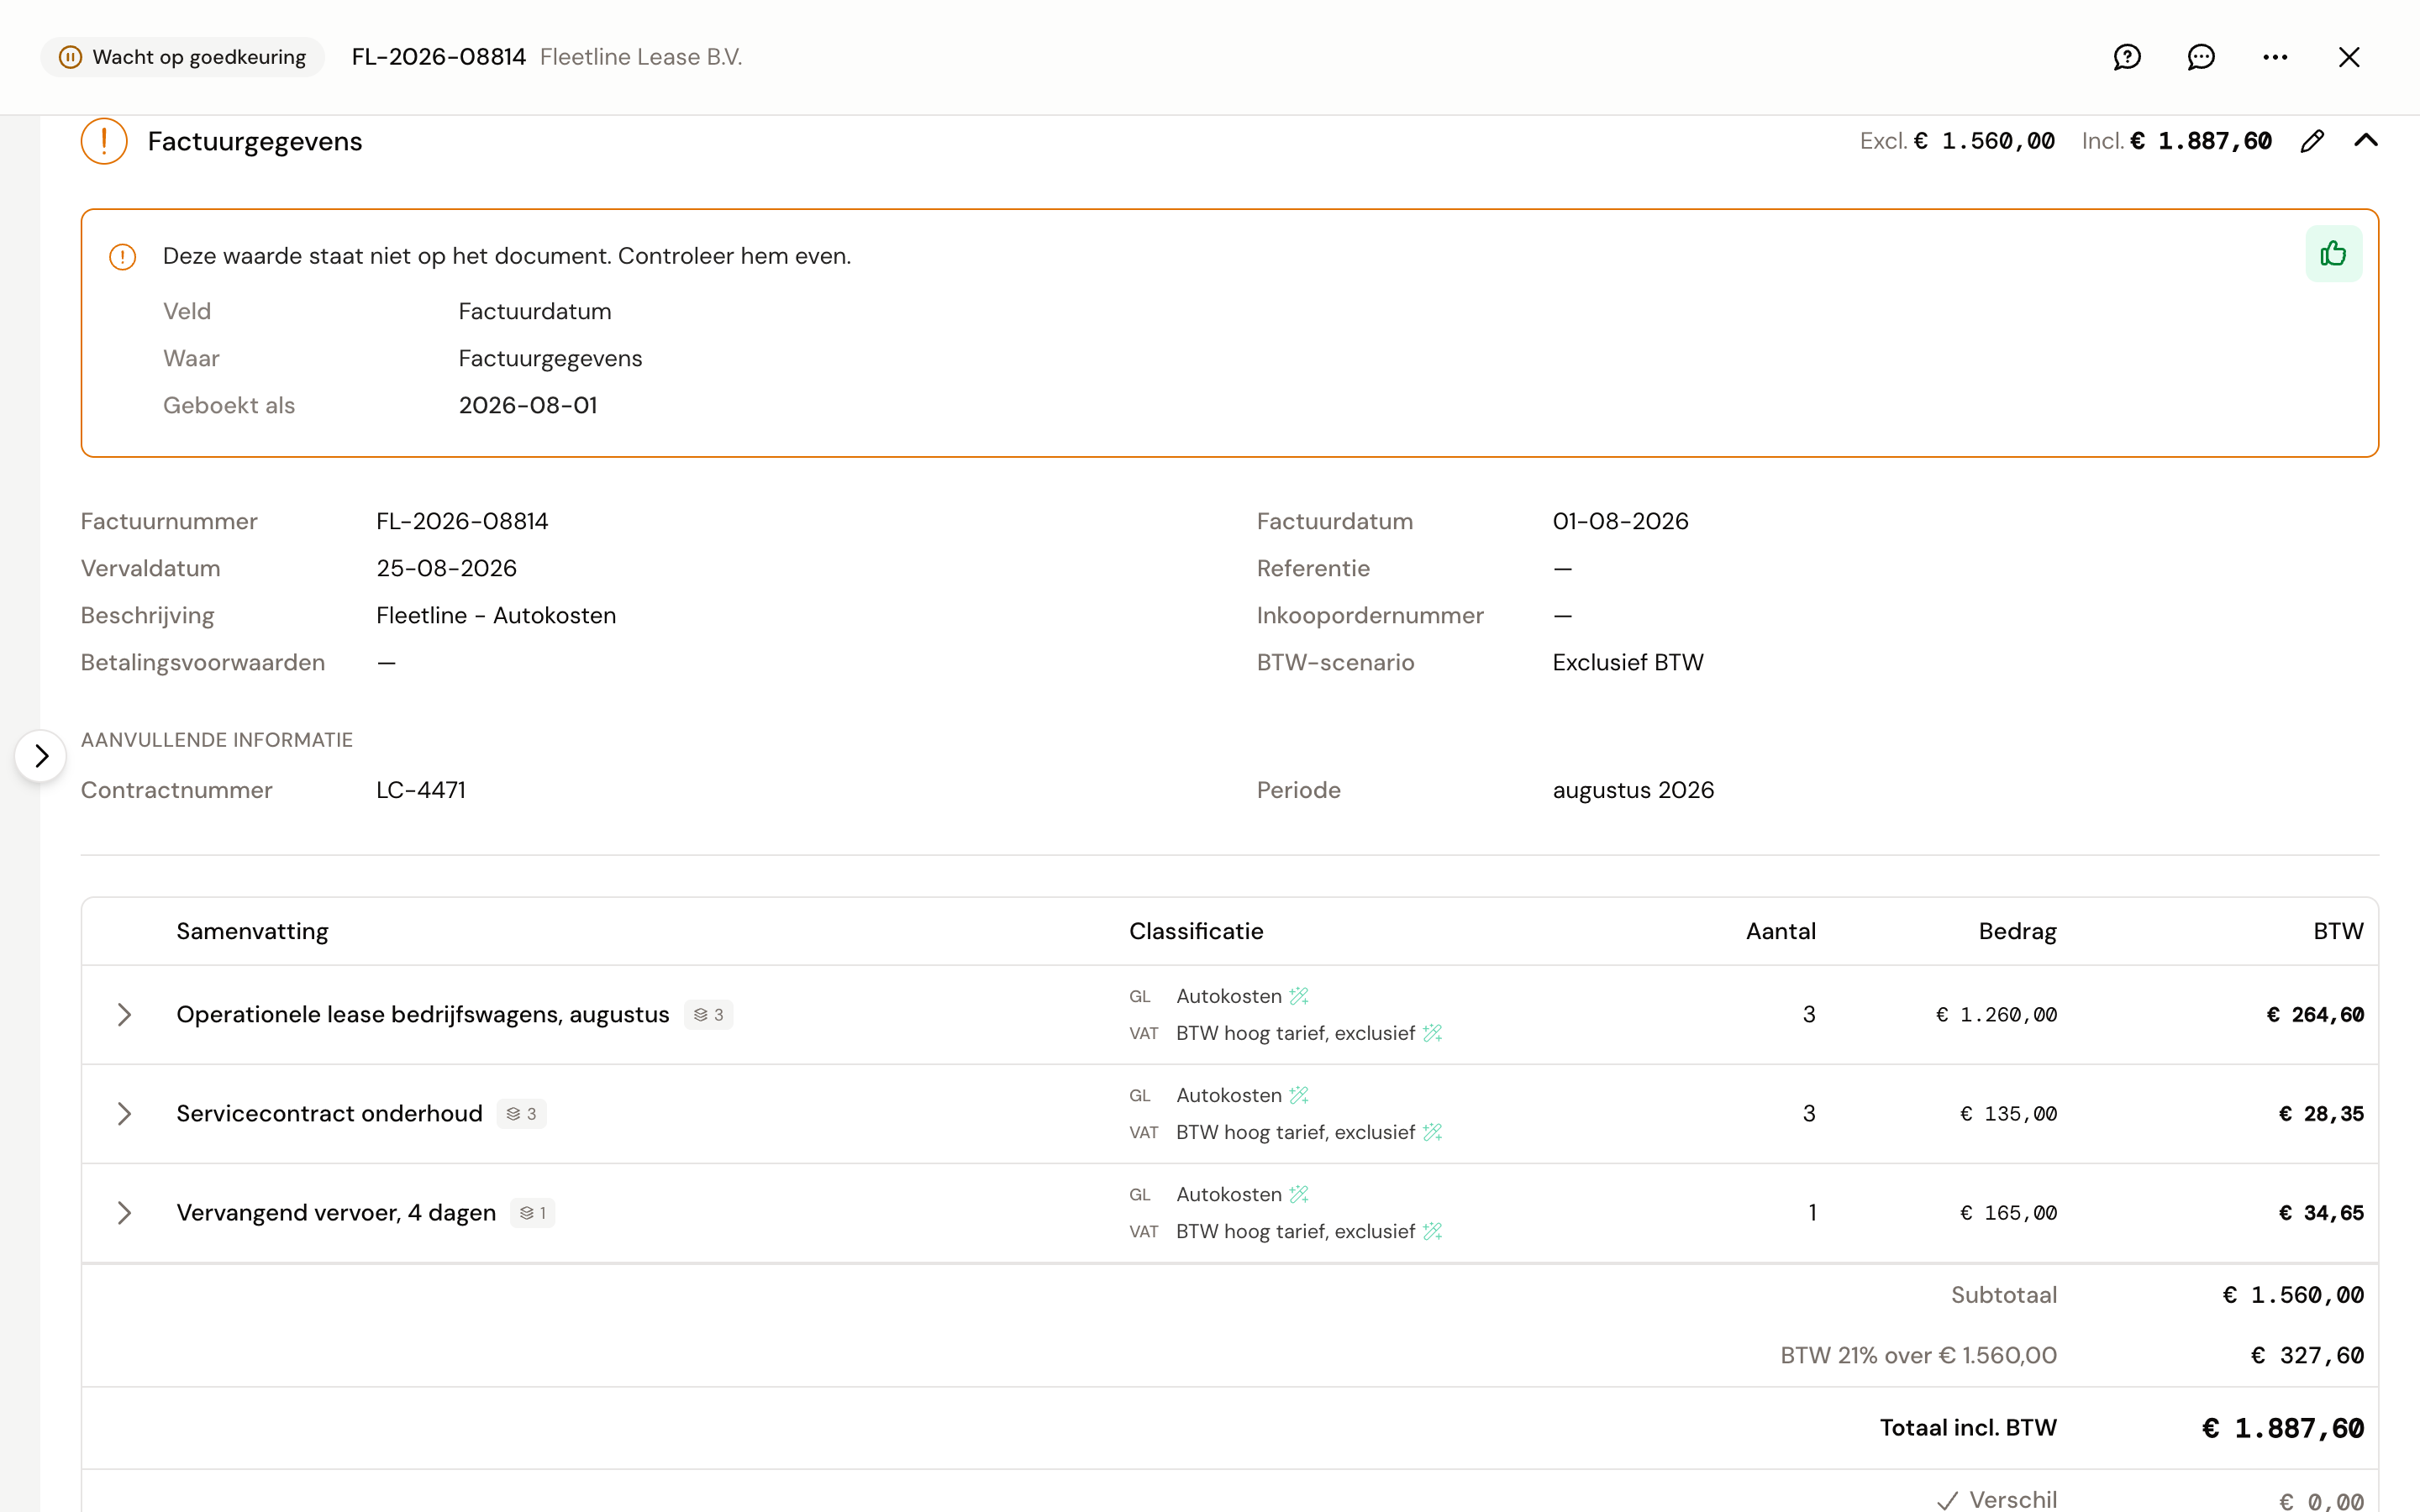Screen dimensions: 2420x1512
Task: Open the help question chat icon
Action: pyautogui.click(x=2127, y=57)
